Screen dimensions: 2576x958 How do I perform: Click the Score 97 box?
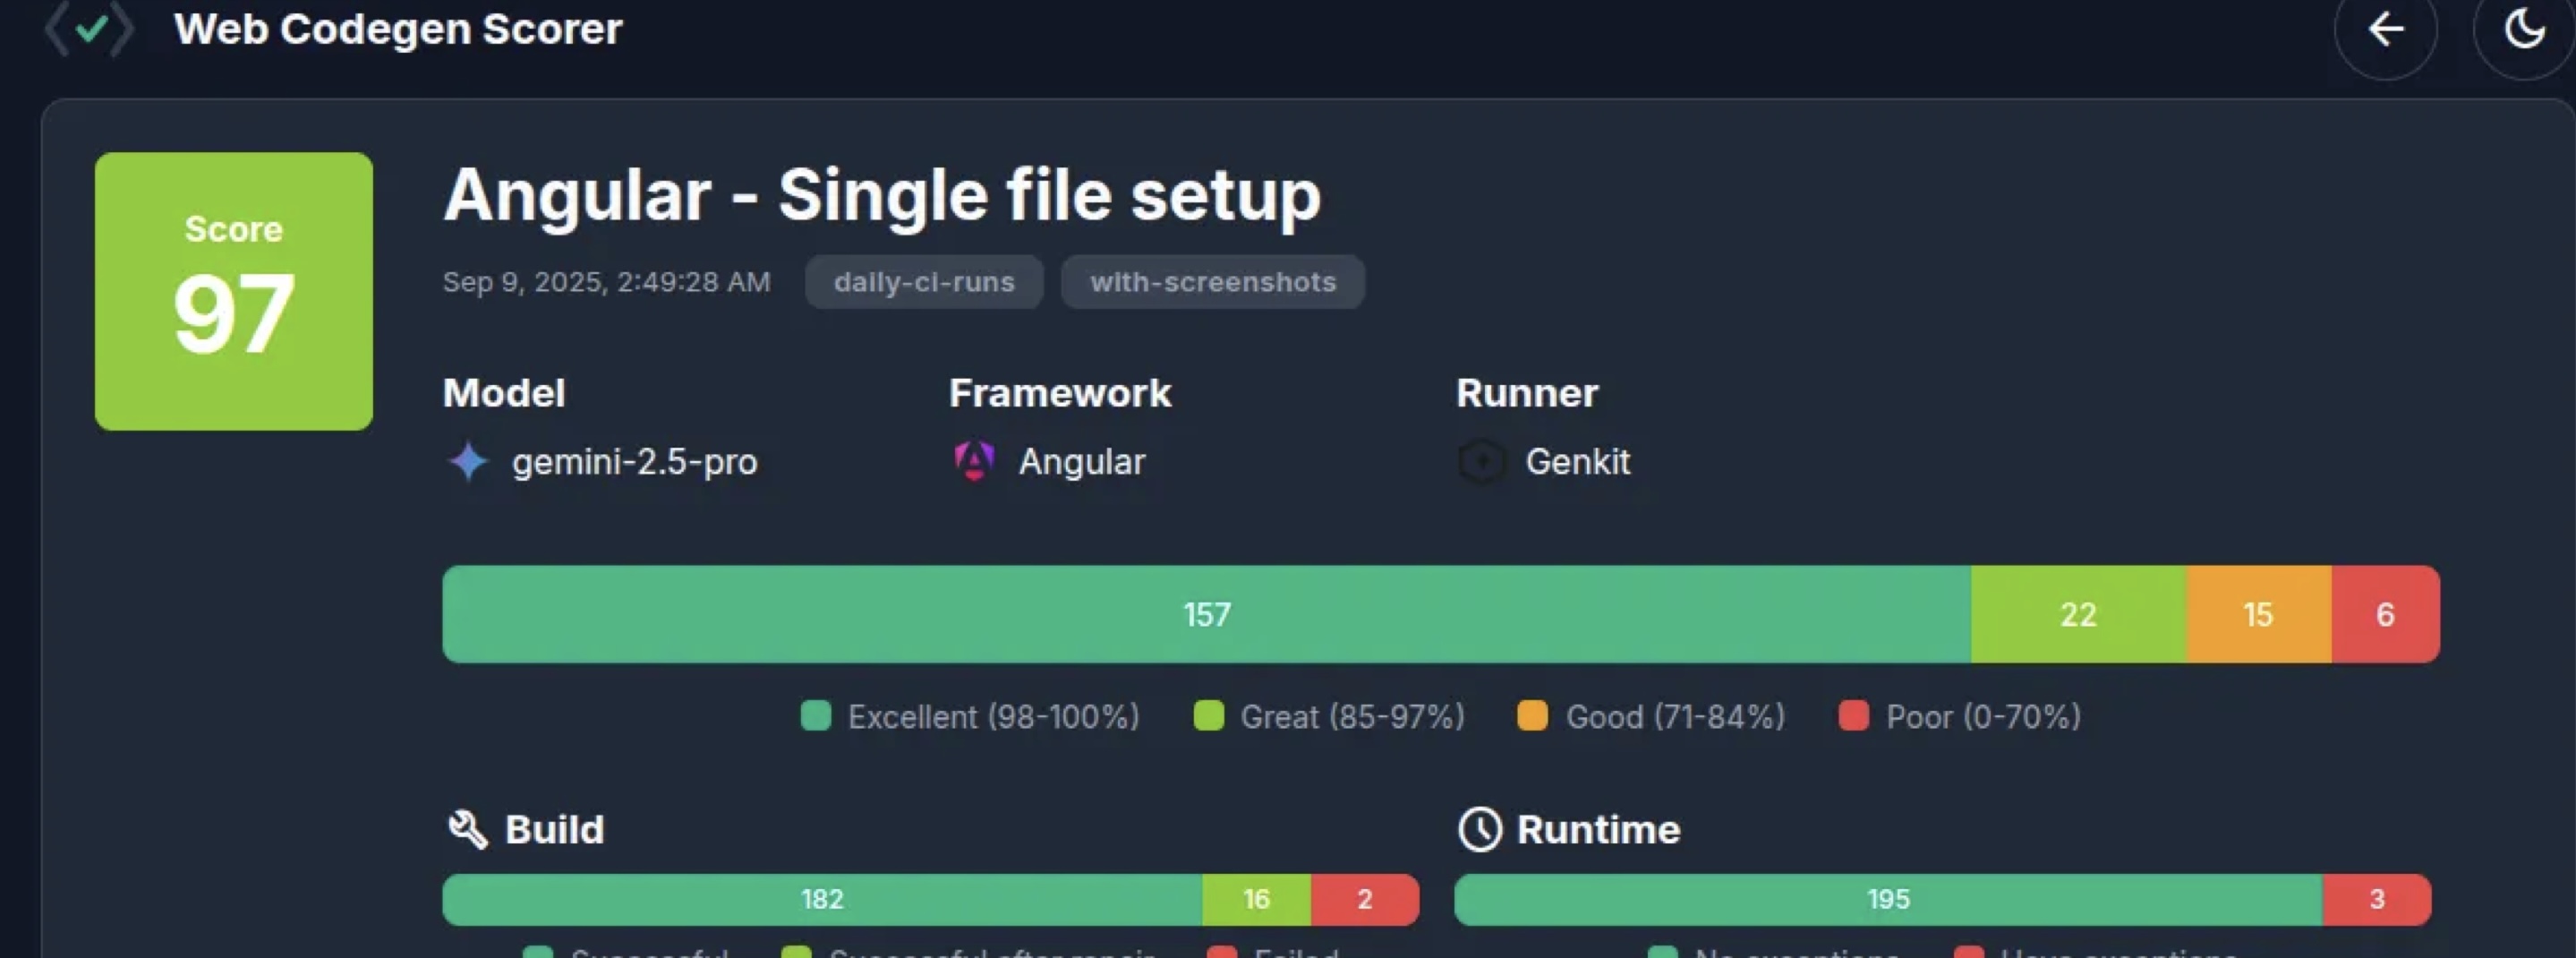tap(234, 291)
